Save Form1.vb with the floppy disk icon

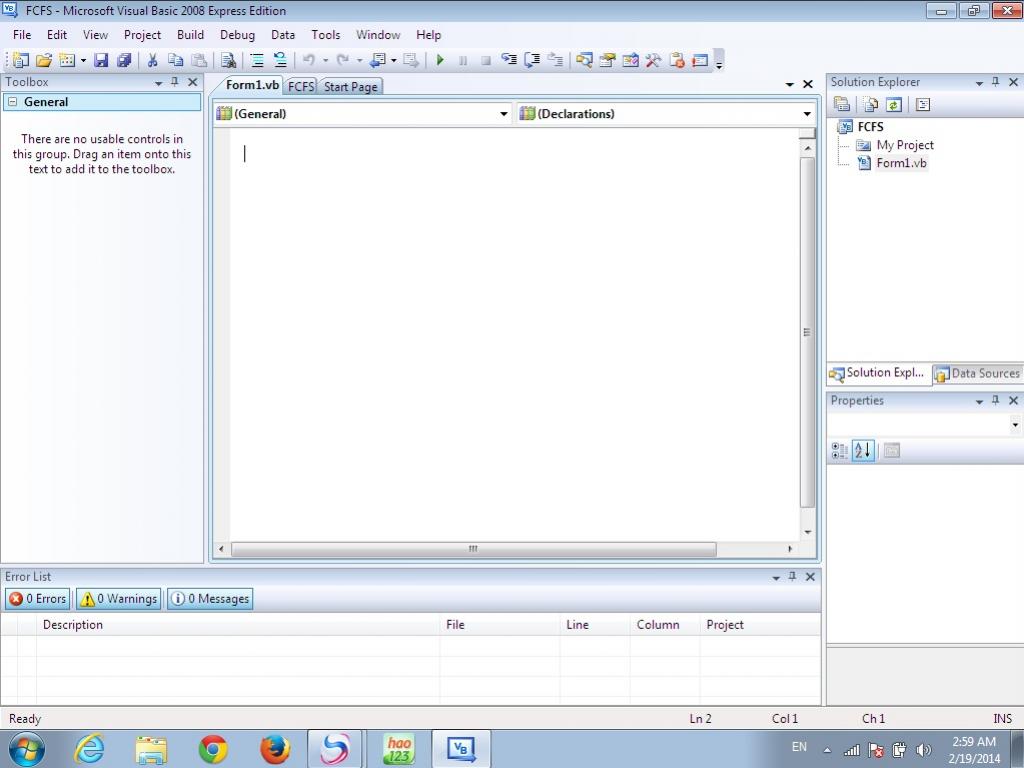point(101,60)
